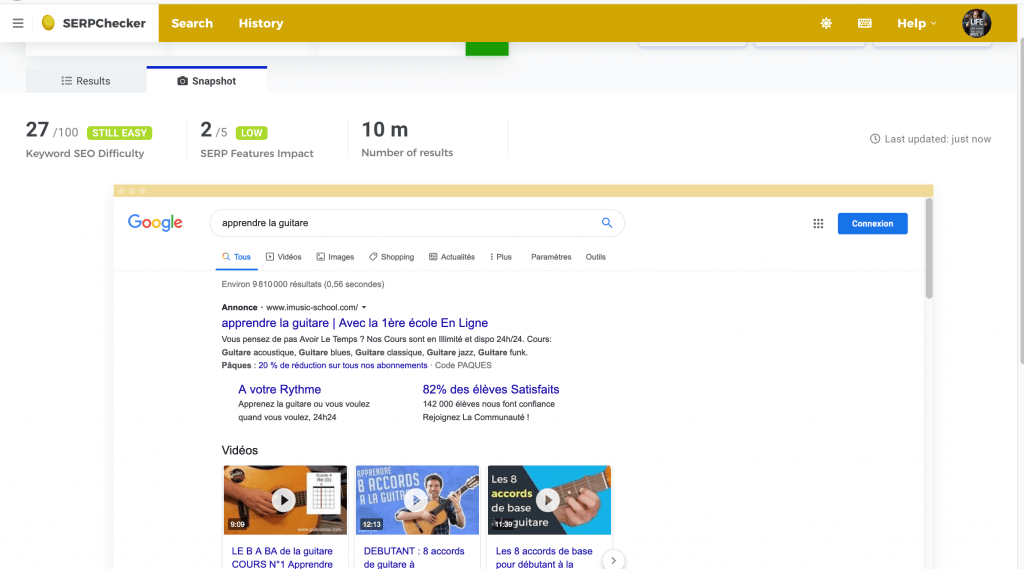Image resolution: width=1024 pixels, height=569 pixels.
Task: Click the page's main vertical scrollbar
Action: tap(1021, 203)
